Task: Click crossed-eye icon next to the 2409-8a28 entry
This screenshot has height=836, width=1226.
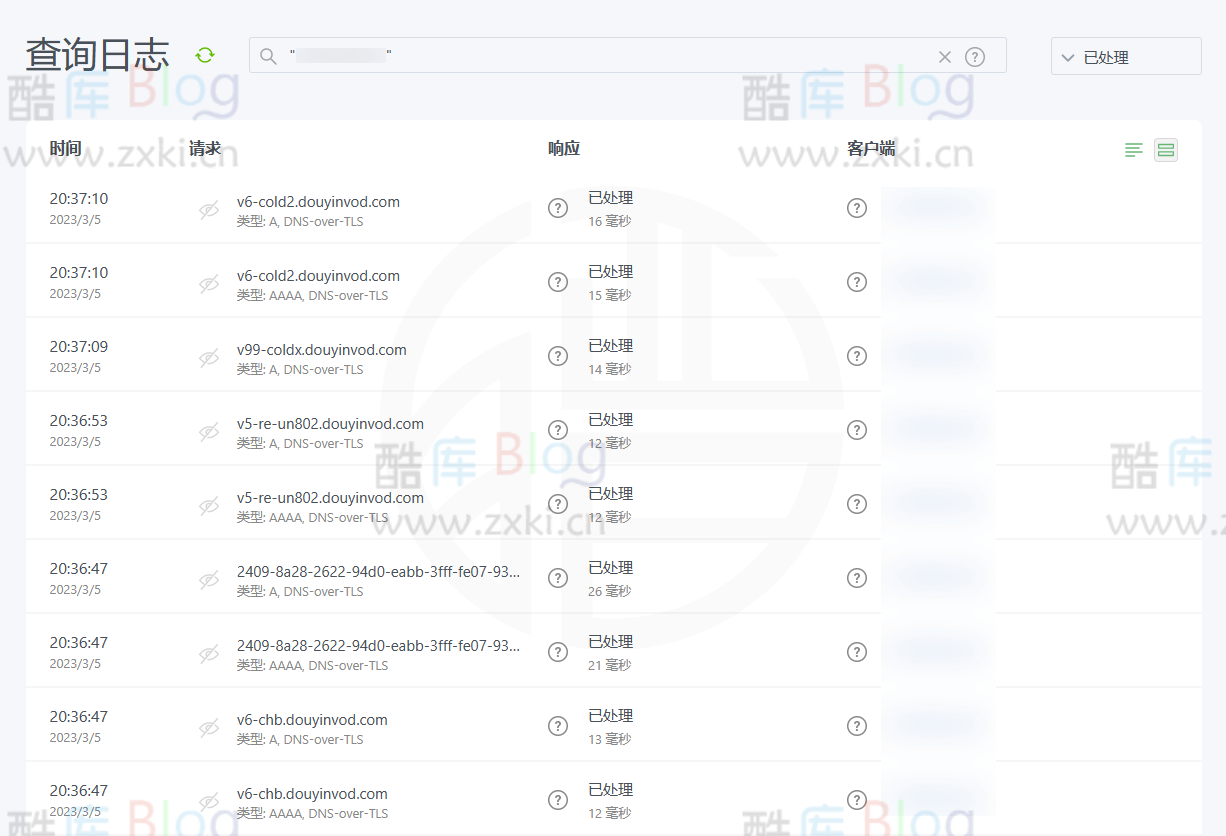Action: click(x=208, y=580)
